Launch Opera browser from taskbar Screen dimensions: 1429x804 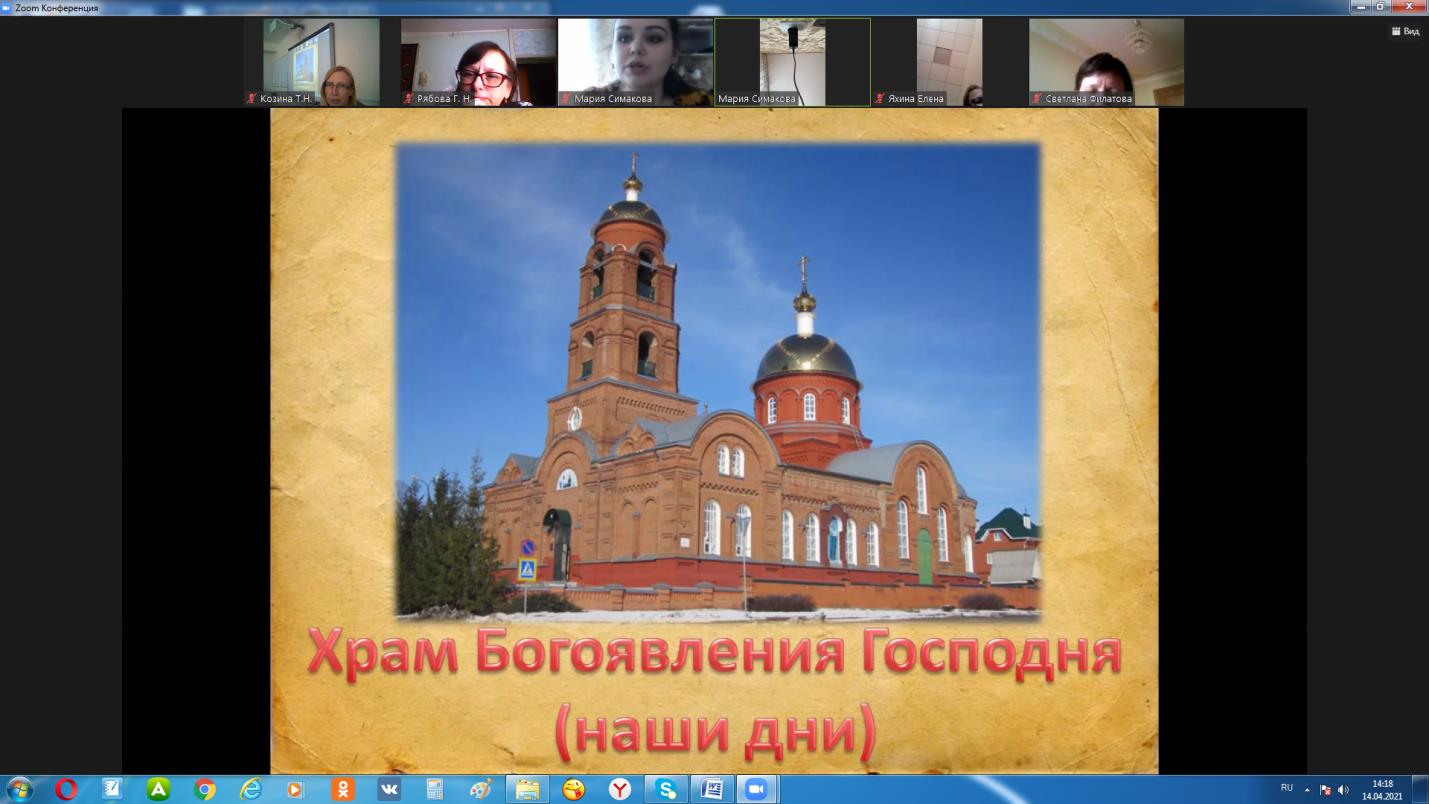66,789
